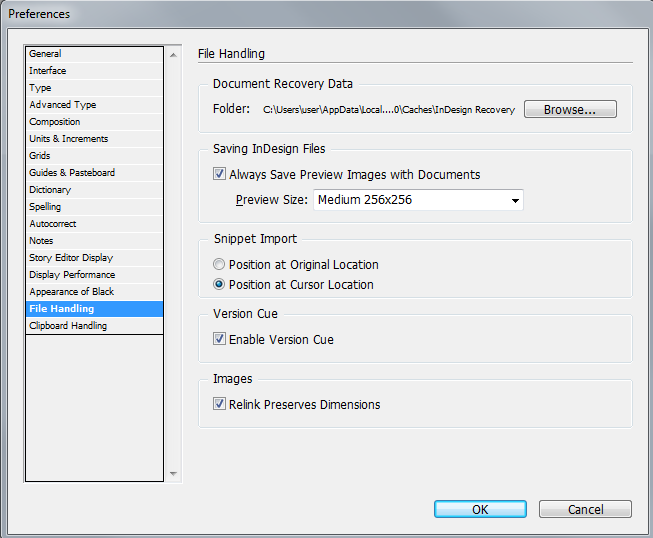Open Display Performance preferences
The width and height of the screenshot is (653, 538).
point(94,275)
